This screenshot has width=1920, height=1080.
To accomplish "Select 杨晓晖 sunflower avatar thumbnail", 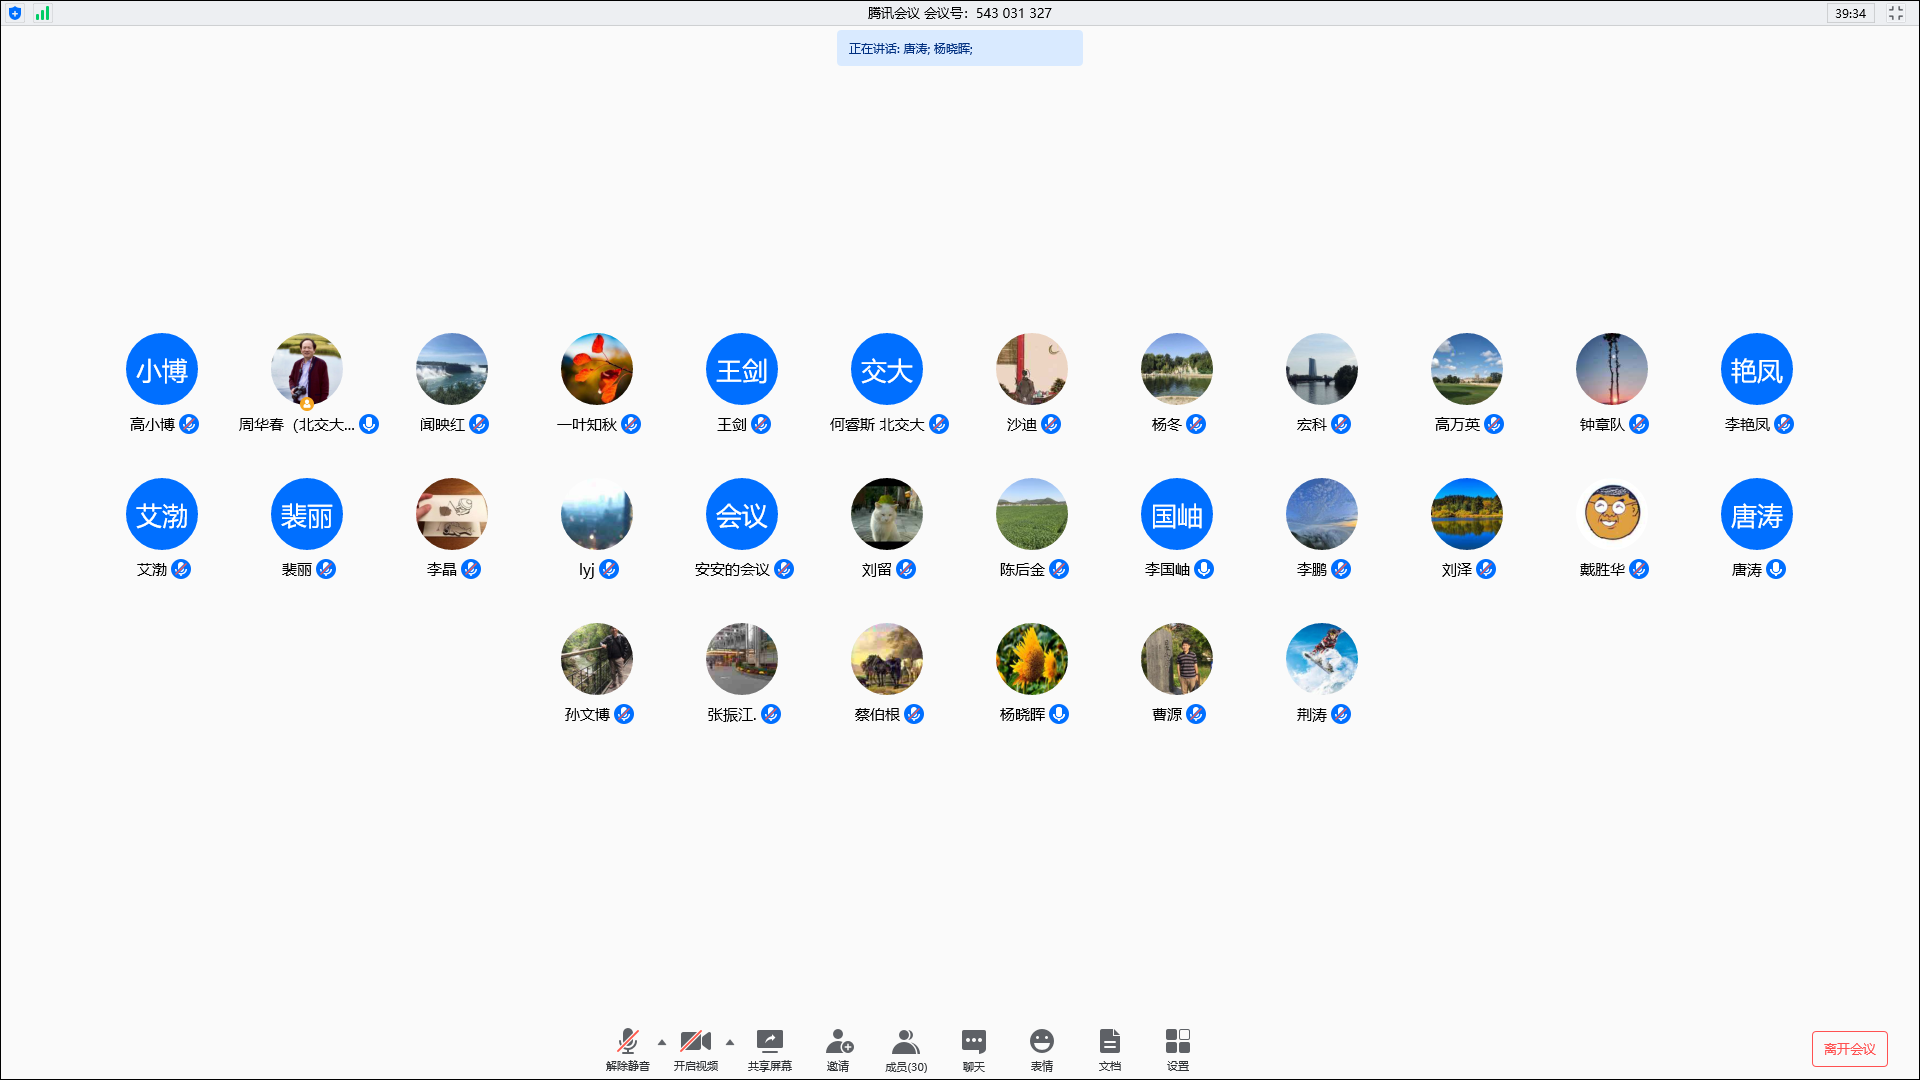I will [x=1031, y=659].
